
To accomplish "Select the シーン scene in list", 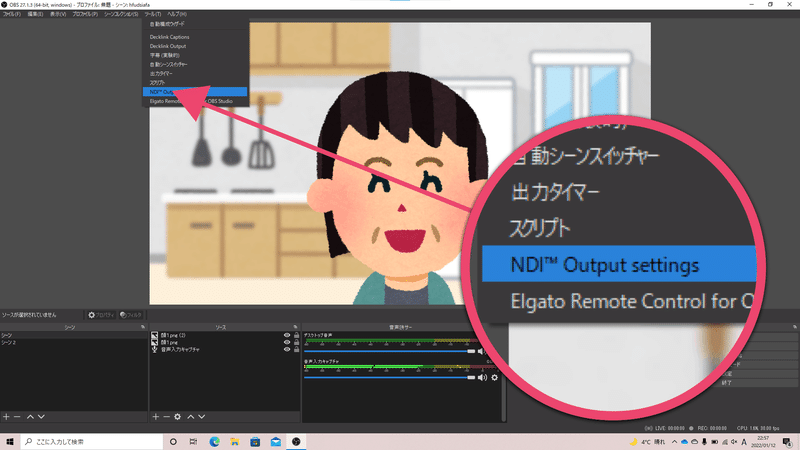I will tap(73, 335).
